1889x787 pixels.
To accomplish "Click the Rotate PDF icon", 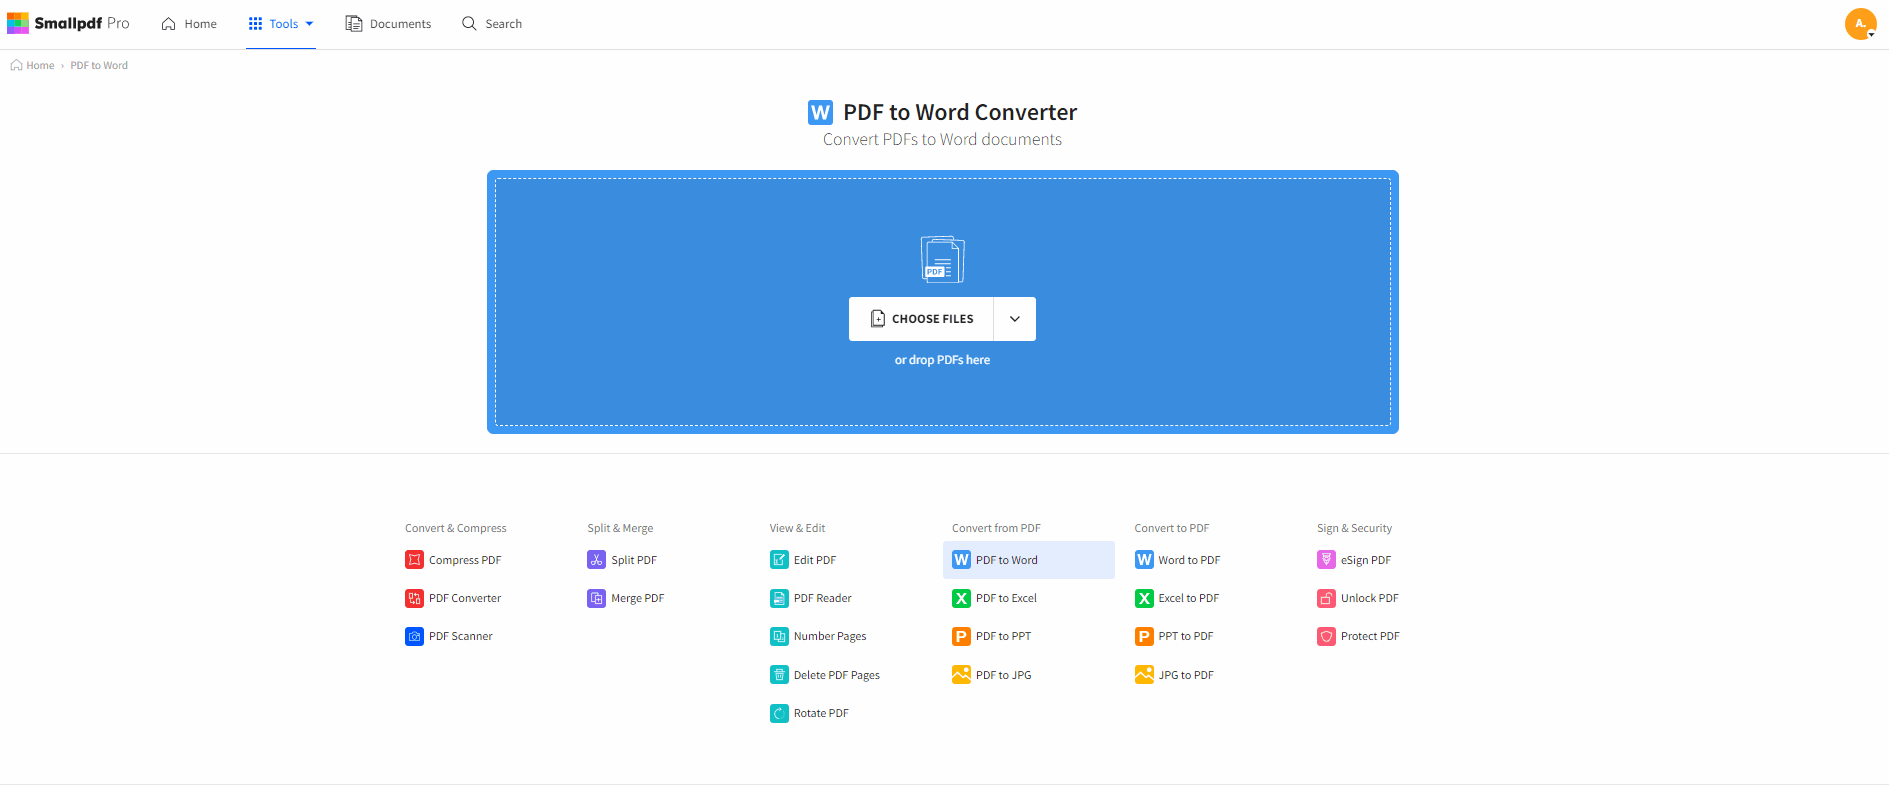I will (779, 713).
